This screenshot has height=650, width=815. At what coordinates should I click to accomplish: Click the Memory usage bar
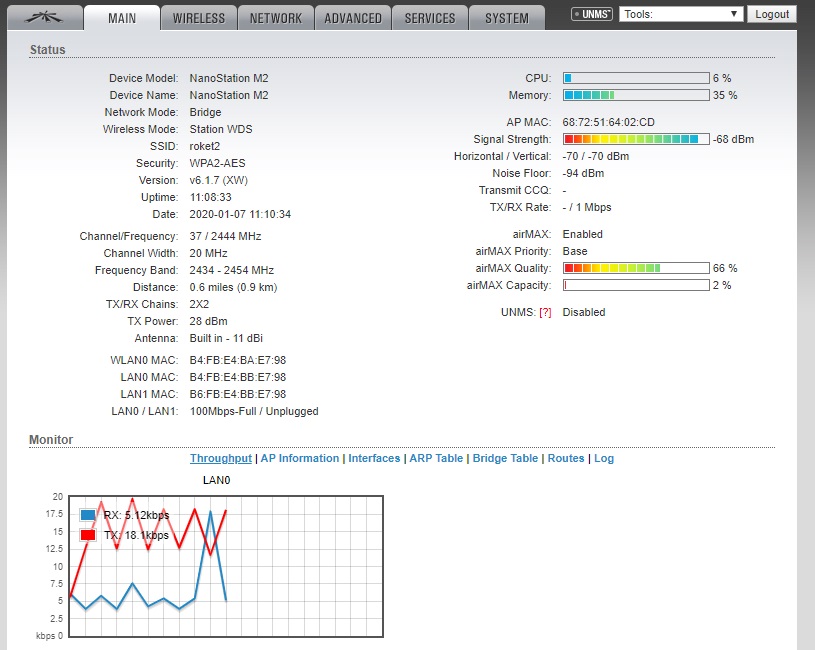pos(636,95)
